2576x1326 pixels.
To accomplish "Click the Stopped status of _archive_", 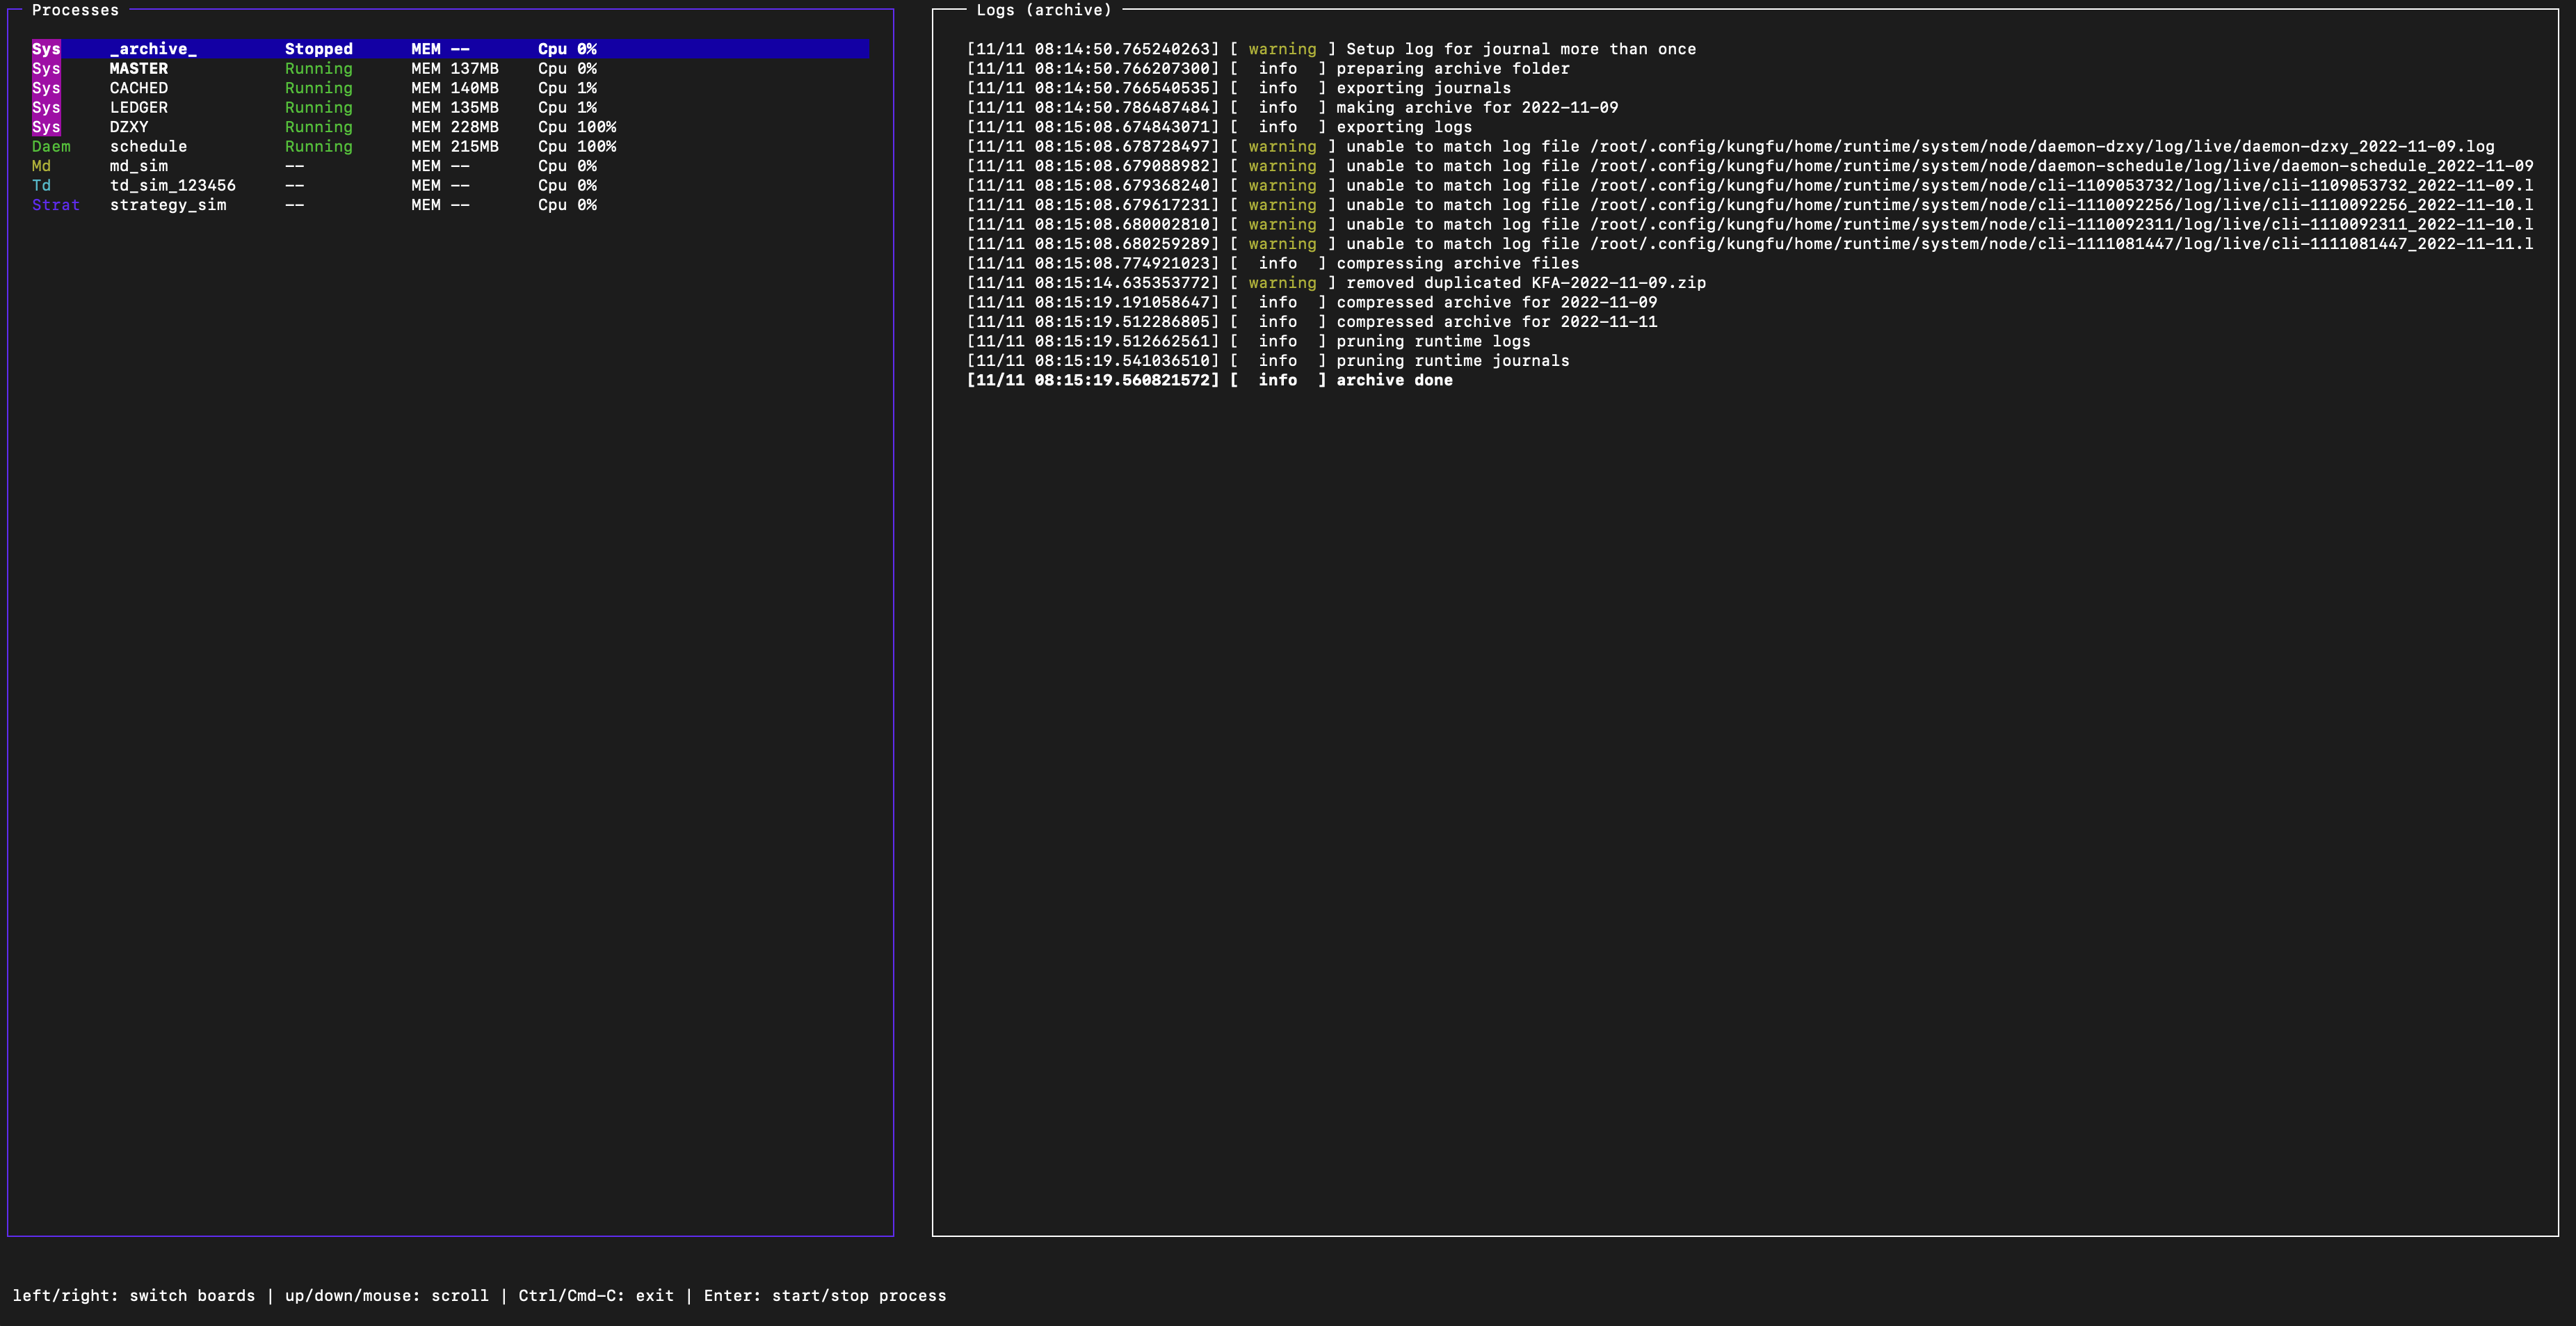I will coord(319,49).
